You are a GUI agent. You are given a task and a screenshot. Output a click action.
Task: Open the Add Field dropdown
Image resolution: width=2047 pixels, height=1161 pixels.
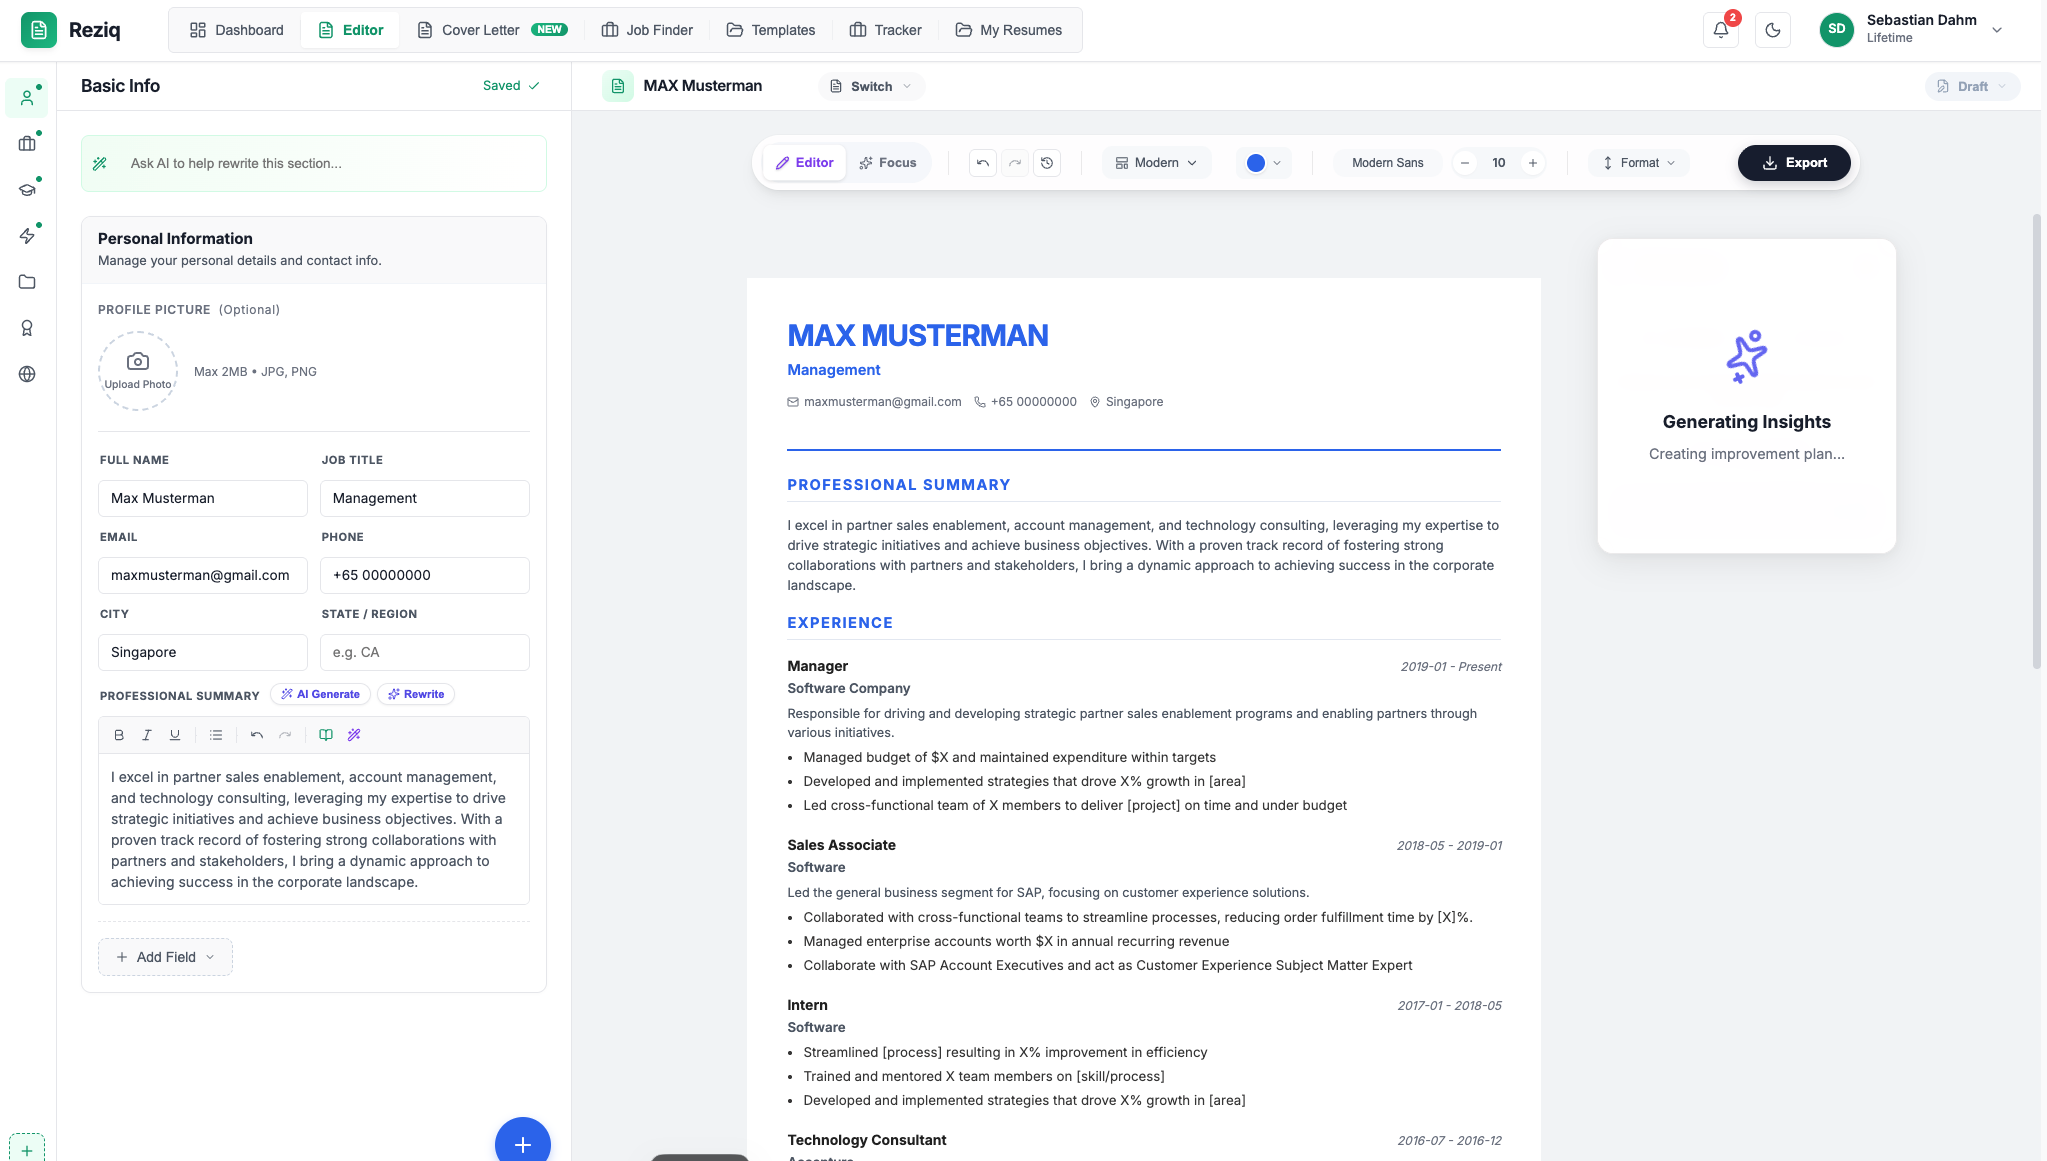(165, 956)
